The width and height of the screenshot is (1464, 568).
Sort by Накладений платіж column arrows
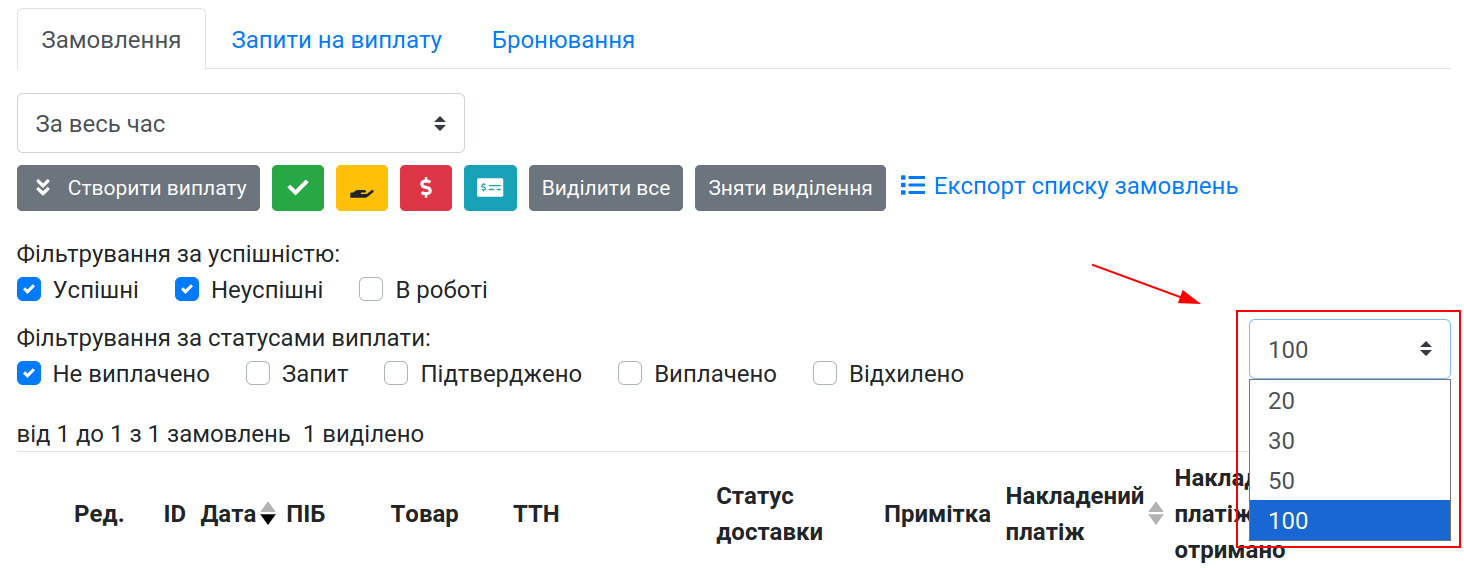tap(1156, 514)
